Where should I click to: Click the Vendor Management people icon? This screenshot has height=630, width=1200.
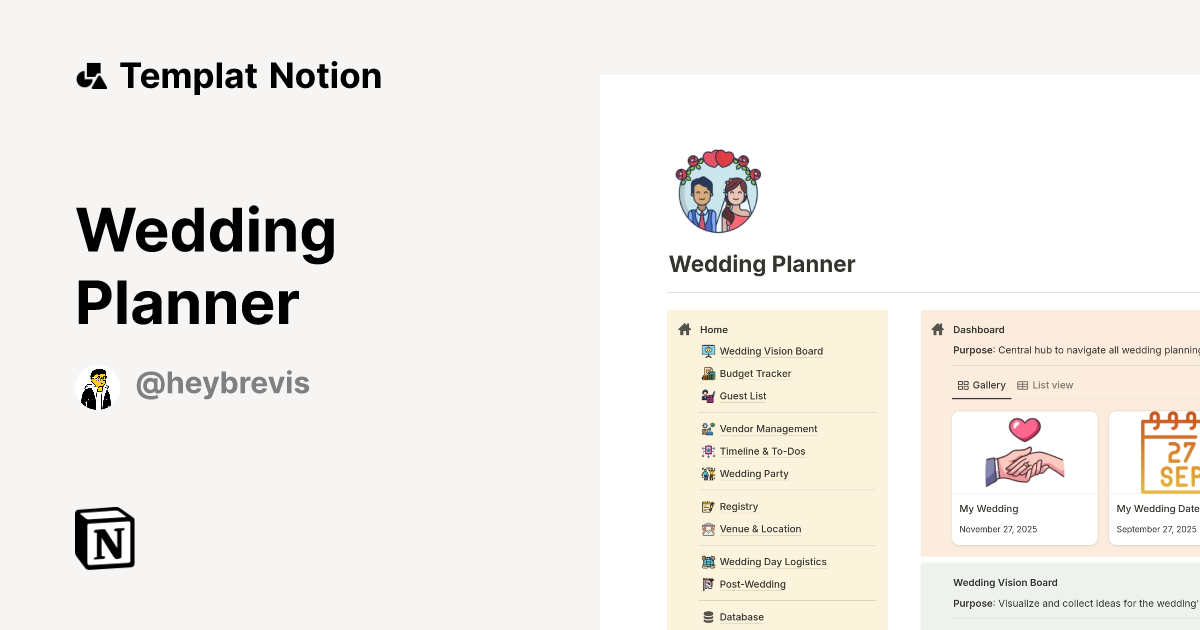(709, 428)
